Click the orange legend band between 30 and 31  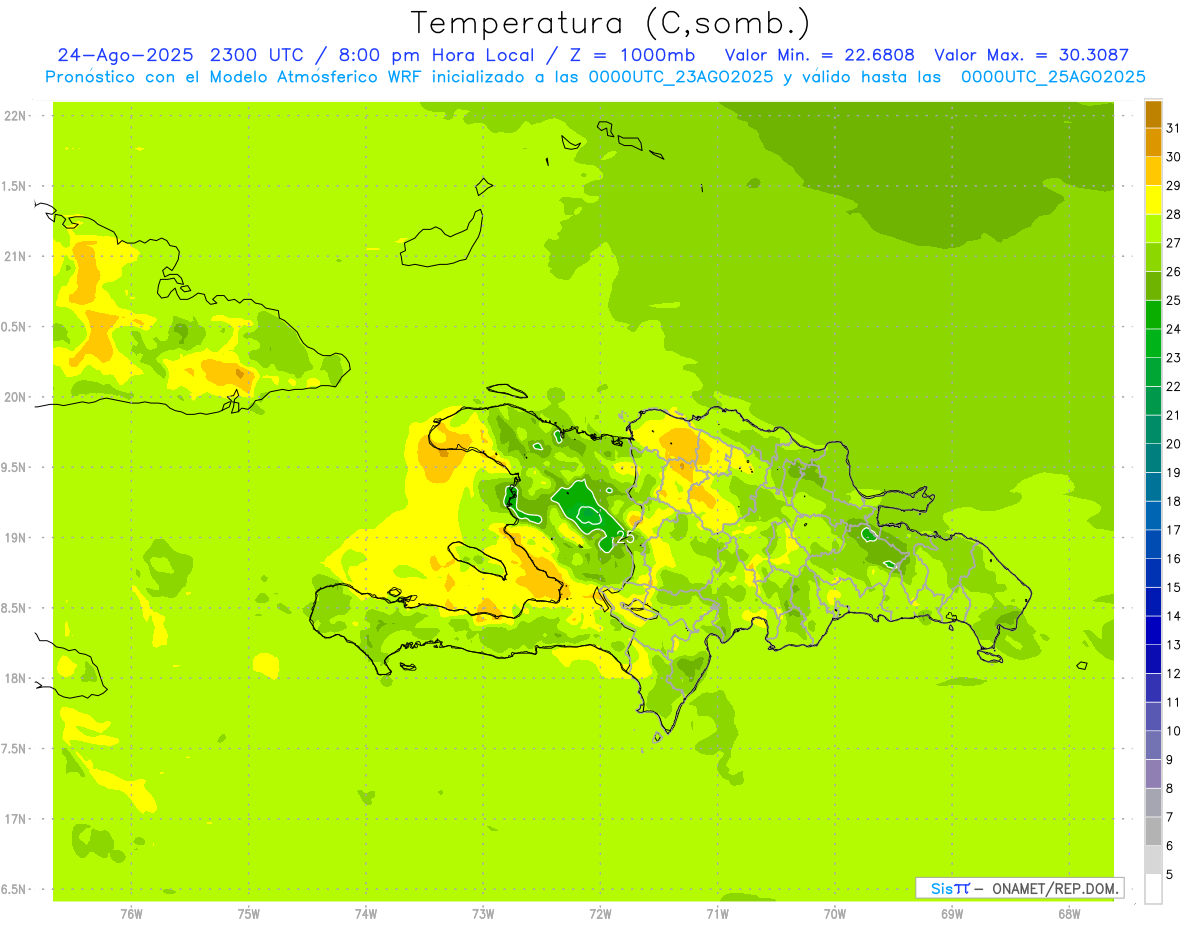tap(1153, 143)
